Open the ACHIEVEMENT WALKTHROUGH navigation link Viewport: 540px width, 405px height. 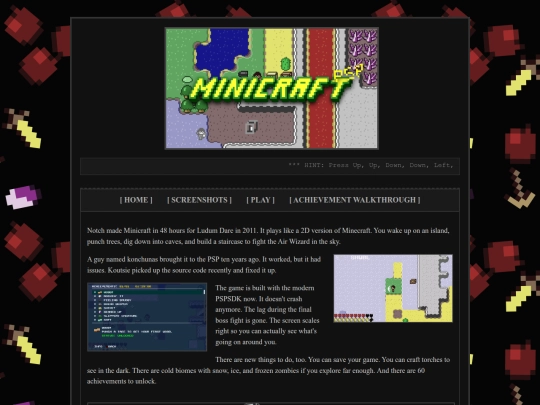[355, 200]
